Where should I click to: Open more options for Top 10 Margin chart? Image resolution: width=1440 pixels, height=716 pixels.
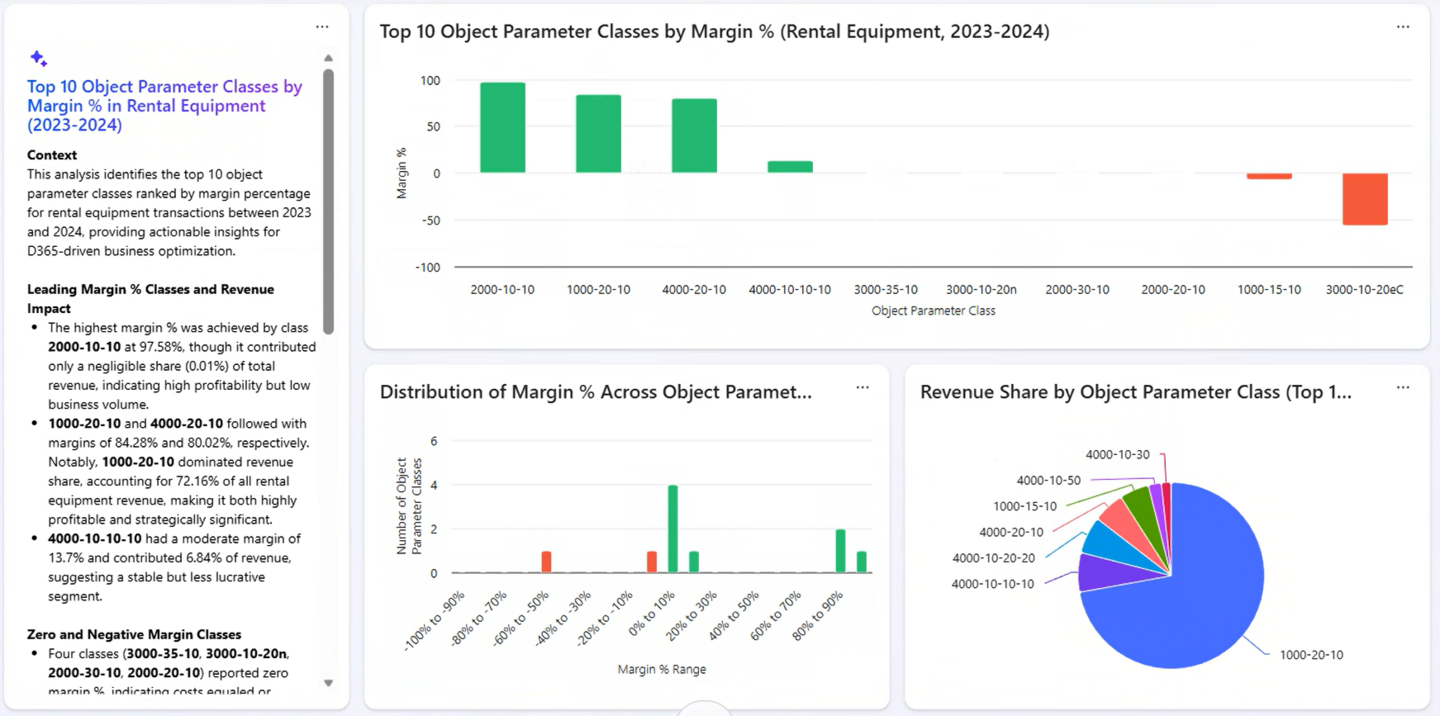[x=1403, y=27]
